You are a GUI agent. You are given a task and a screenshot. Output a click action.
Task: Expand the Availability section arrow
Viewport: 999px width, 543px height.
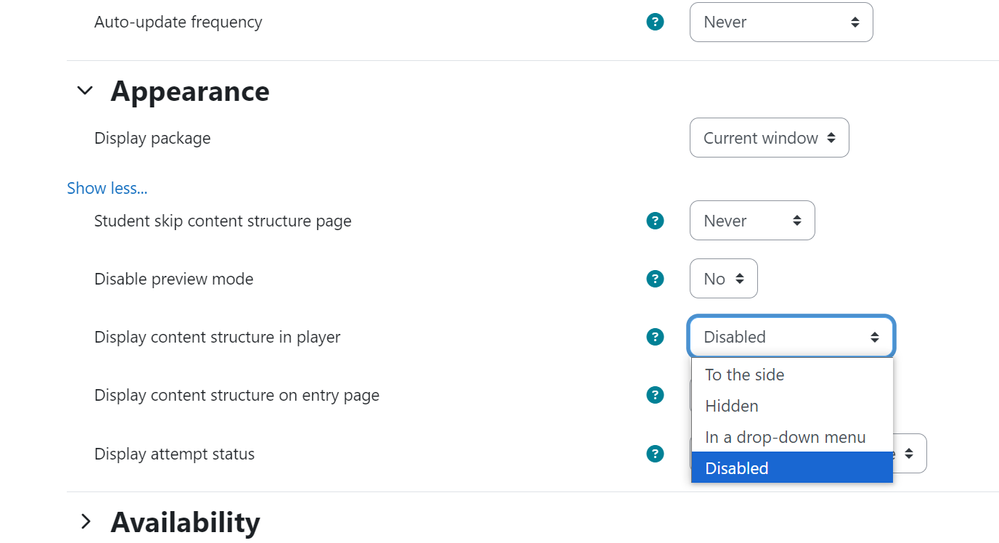coord(85,522)
